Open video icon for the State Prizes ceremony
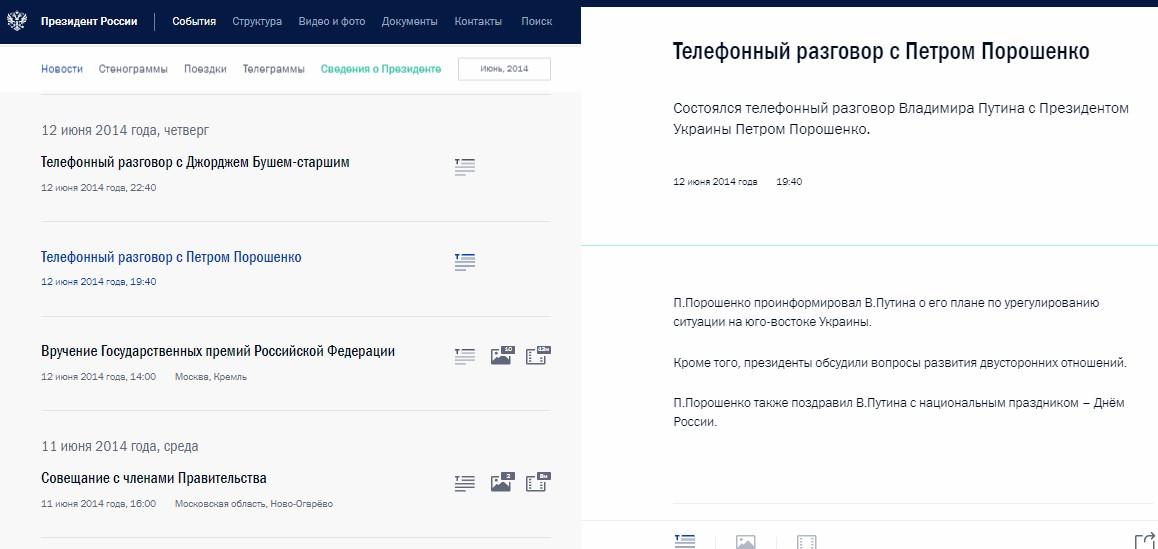The width and height of the screenshot is (1158, 549). (538, 355)
